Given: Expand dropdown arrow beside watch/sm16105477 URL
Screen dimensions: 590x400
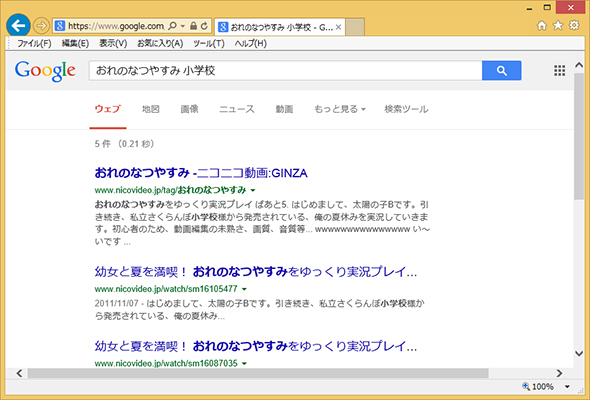Looking at the screenshot, I should click(x=244, y=289).
